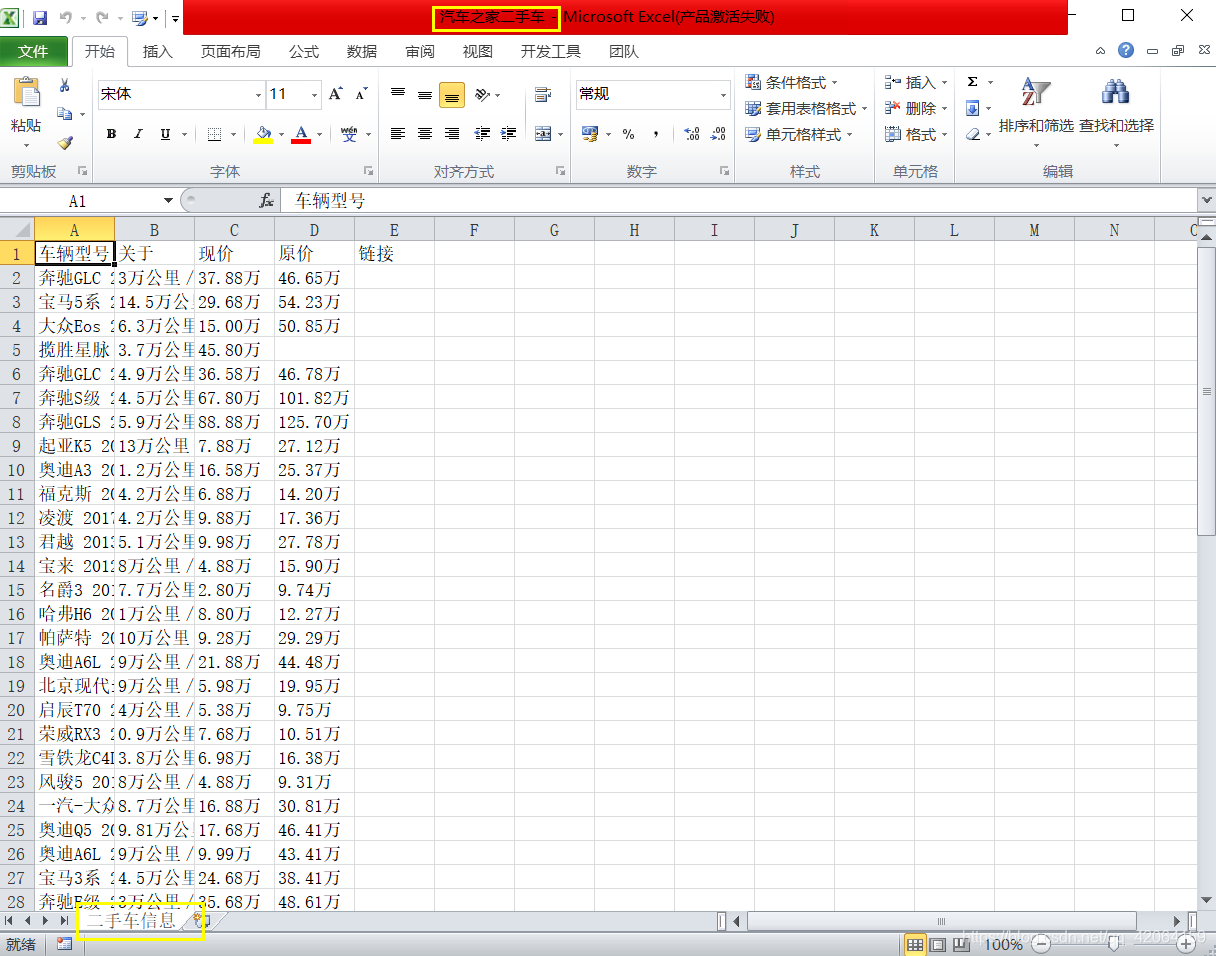Click the Decrease Indent icon
Image resolution: width=1216 pixels, height=956 pixels.
(482, 134)
